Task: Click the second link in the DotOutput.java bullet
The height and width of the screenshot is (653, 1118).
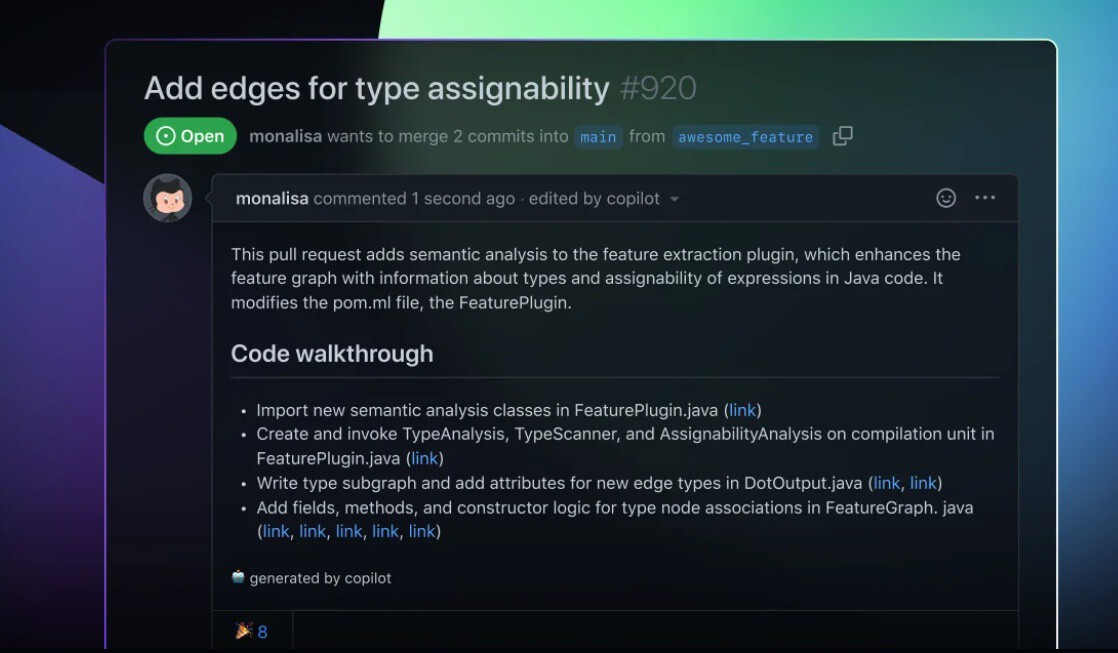Action: point(921,483)
